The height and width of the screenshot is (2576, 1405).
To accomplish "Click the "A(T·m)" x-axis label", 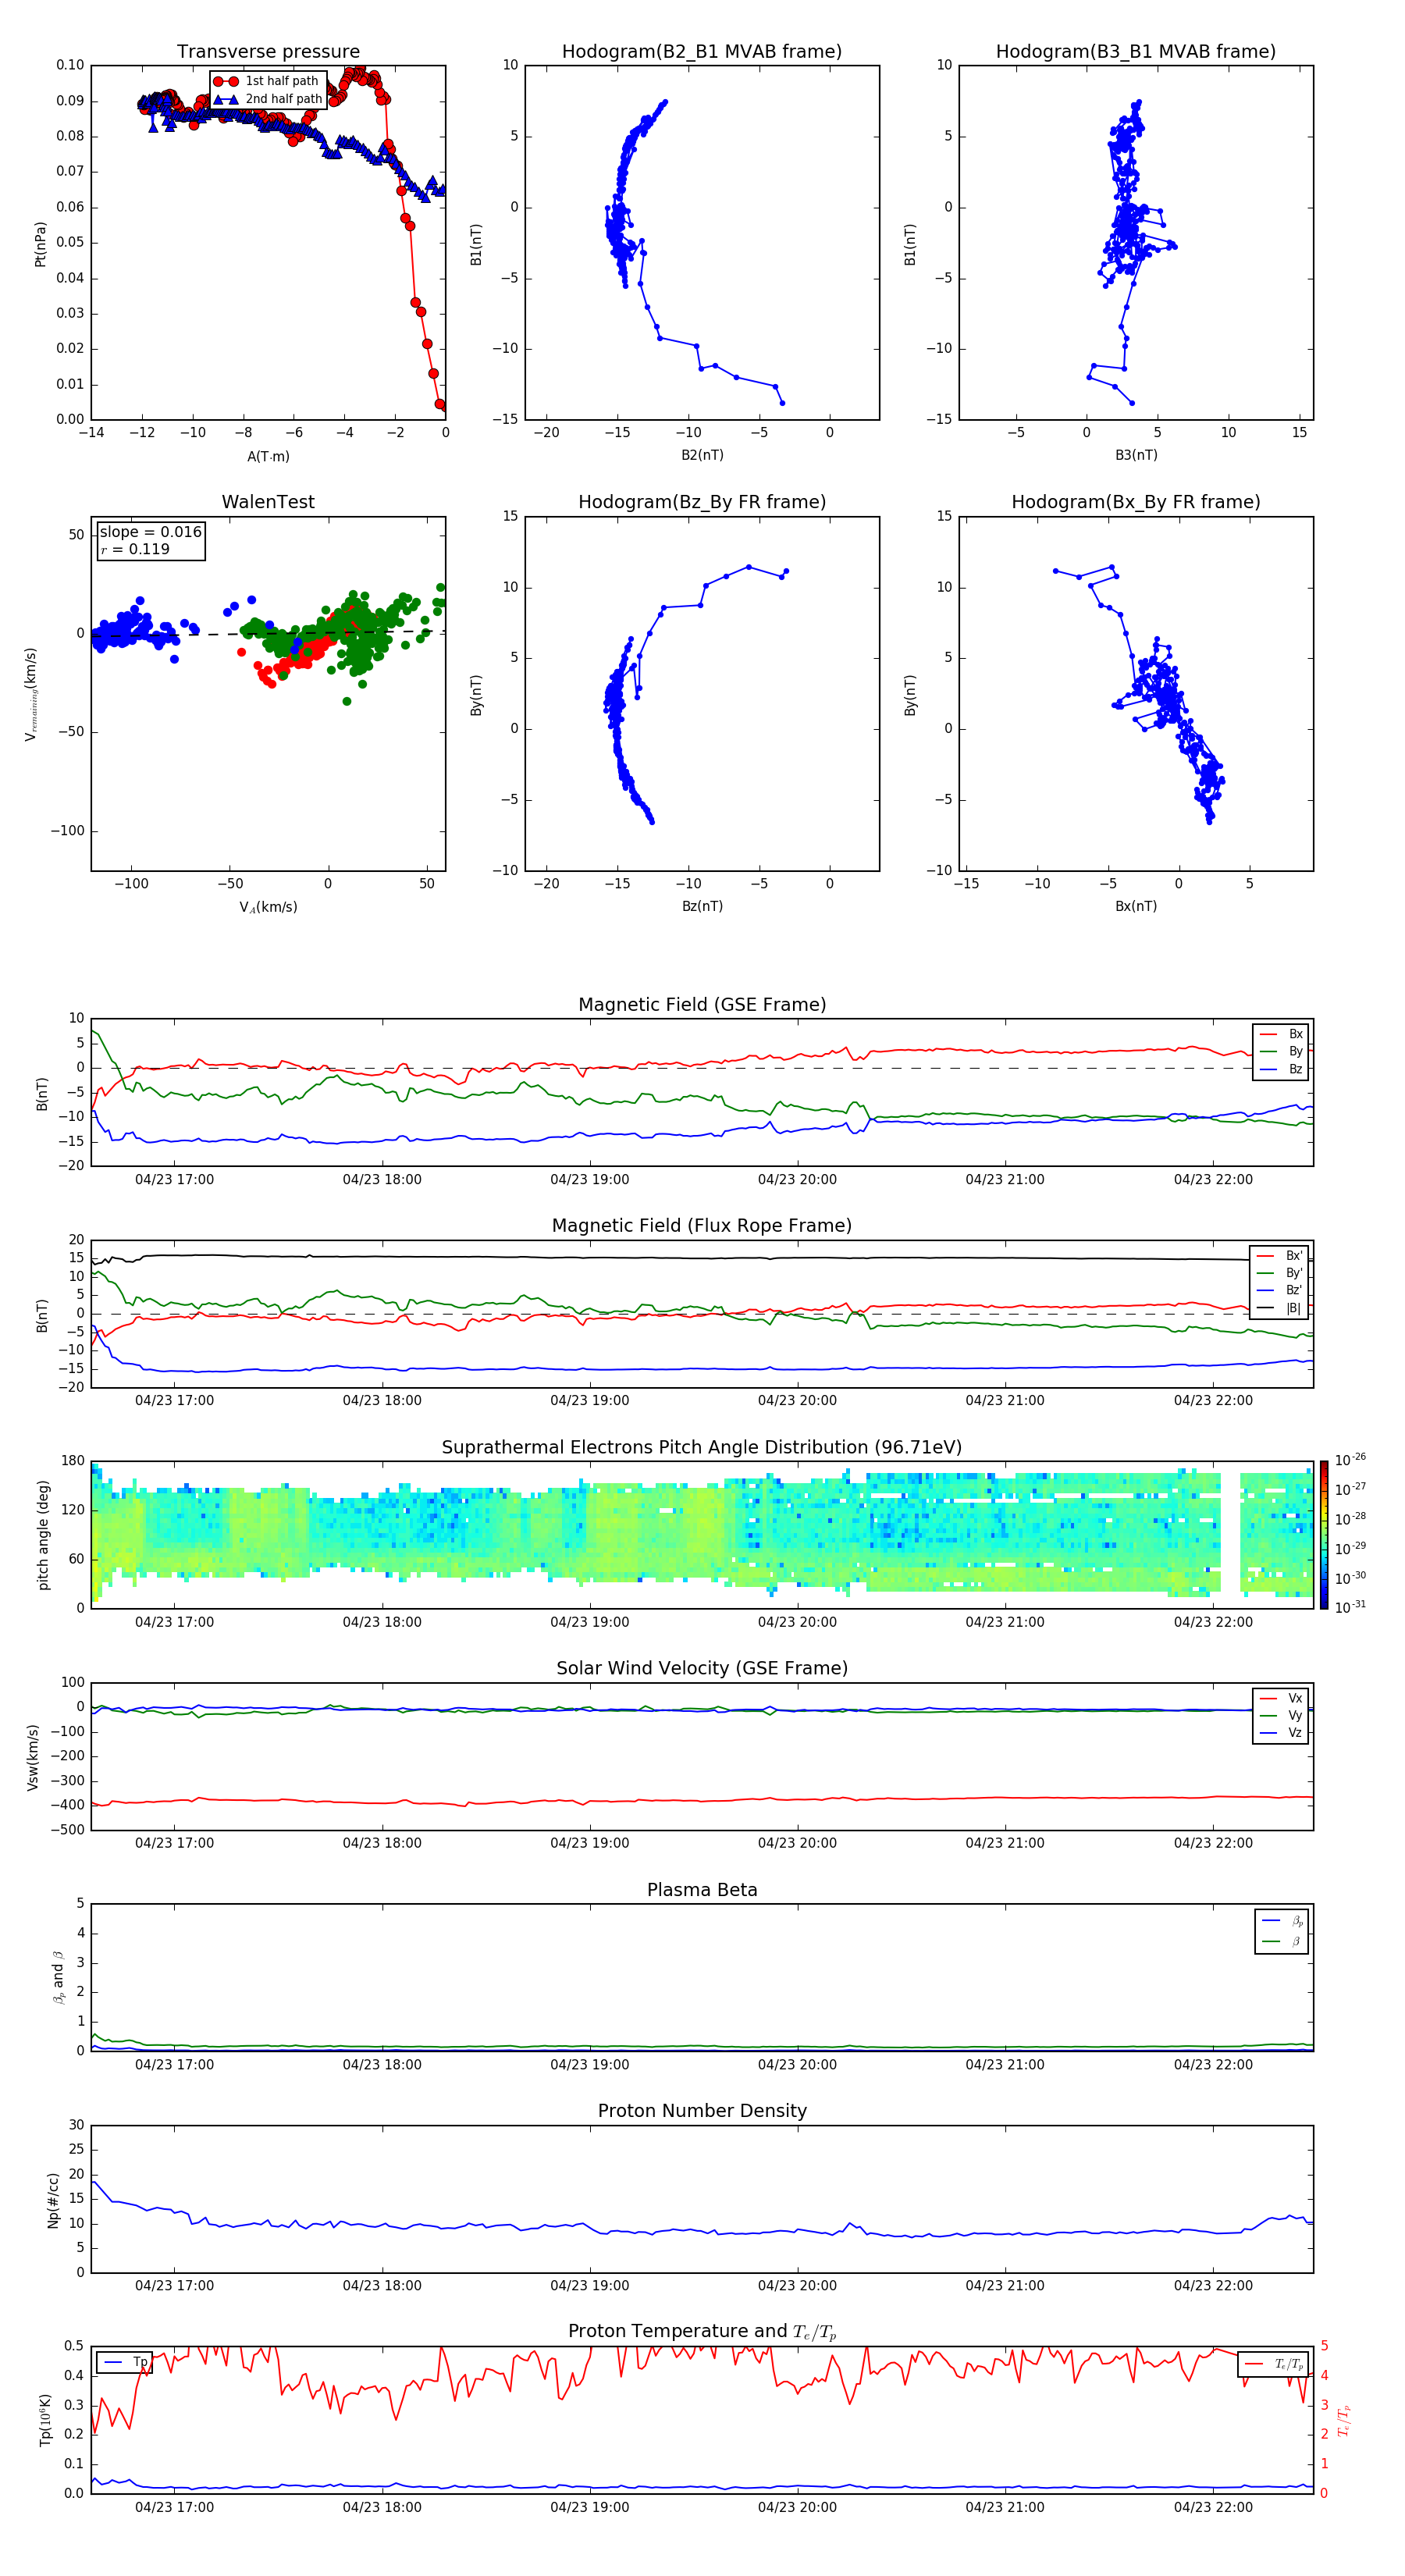I will click(x=268, y=456).
